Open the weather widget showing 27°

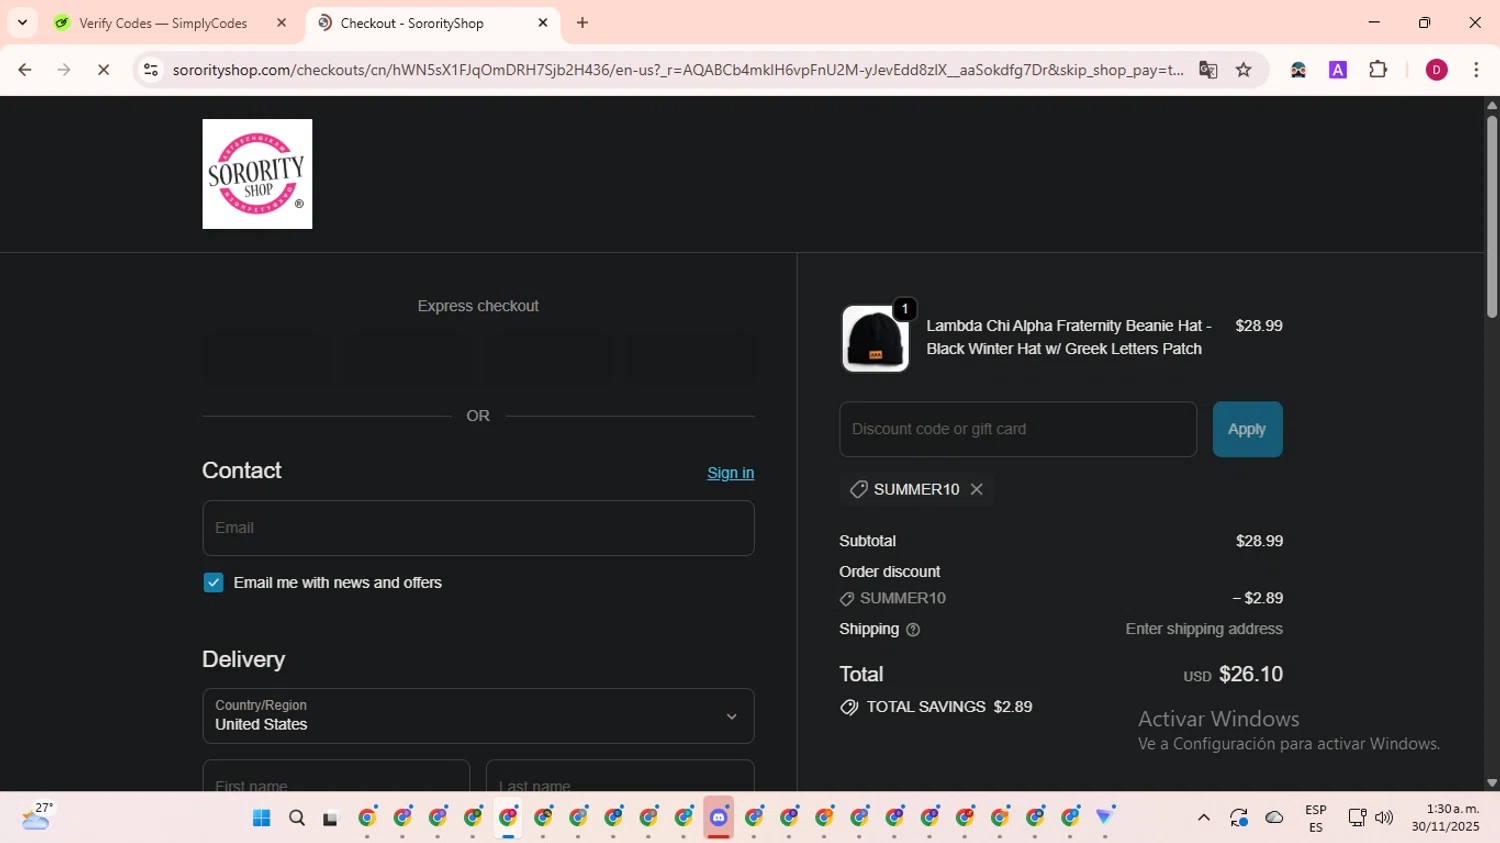(37, 817)
